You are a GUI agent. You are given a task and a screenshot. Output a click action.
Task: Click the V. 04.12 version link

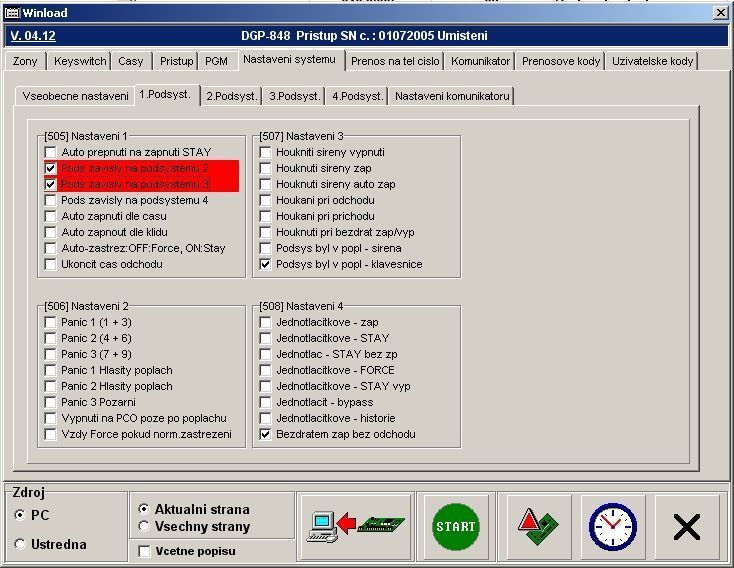click(x=32, y=36)
